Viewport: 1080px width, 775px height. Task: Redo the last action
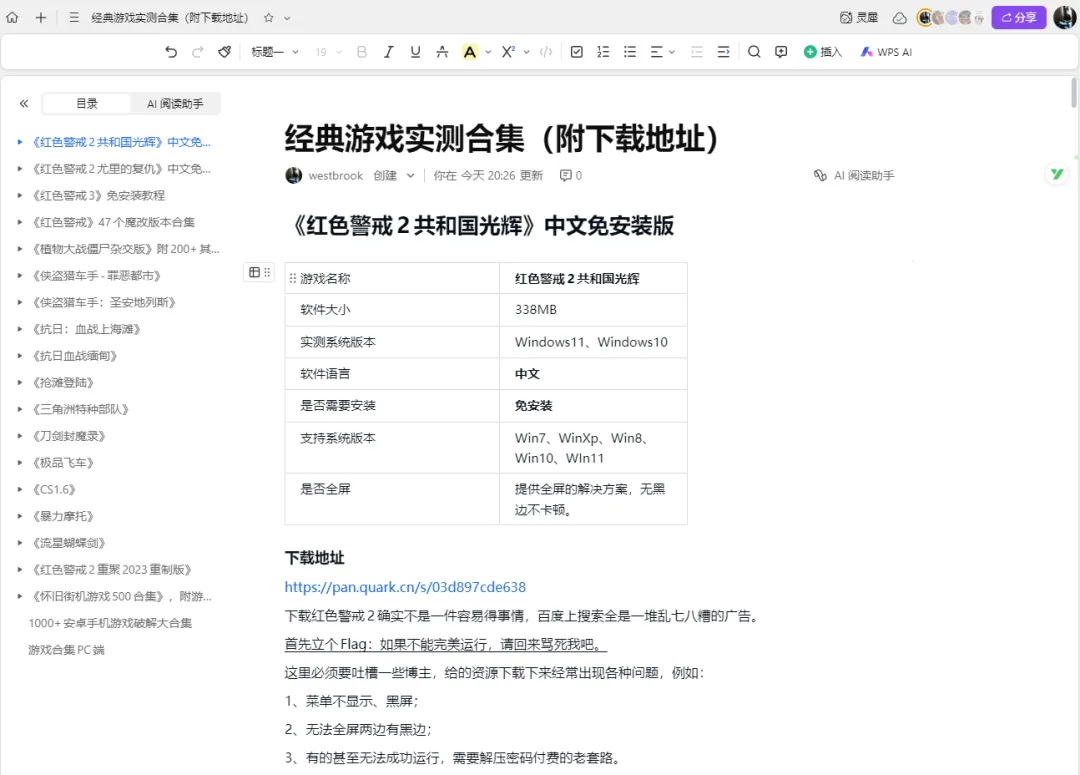[x=198, y=52]
